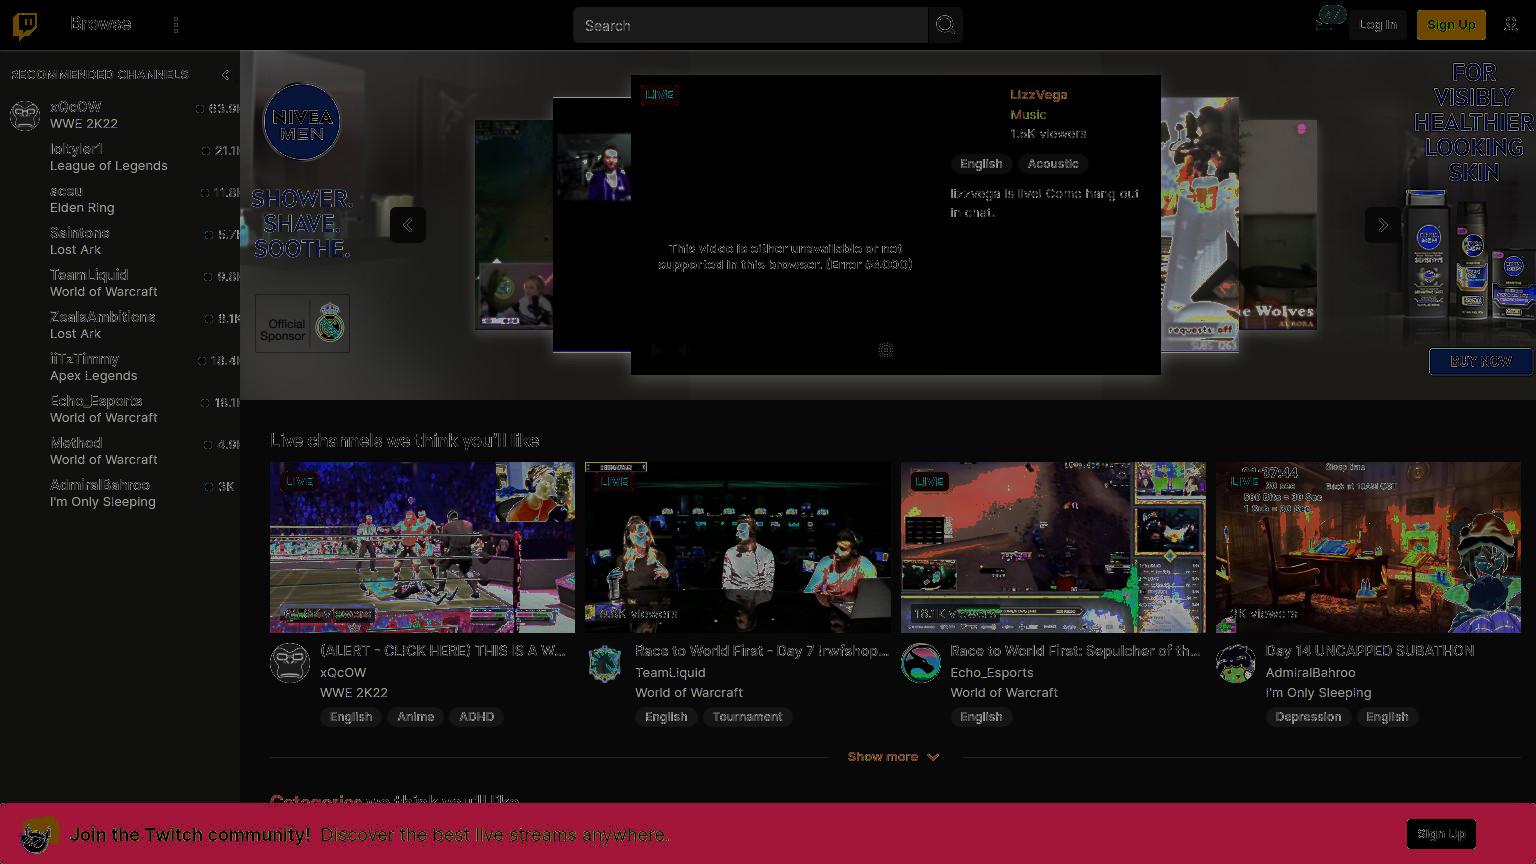This screenshot has width=1536, height=864.
Task: Show the previous stream in the carousel
Action: pyautogui.click(x=408, y=225)
